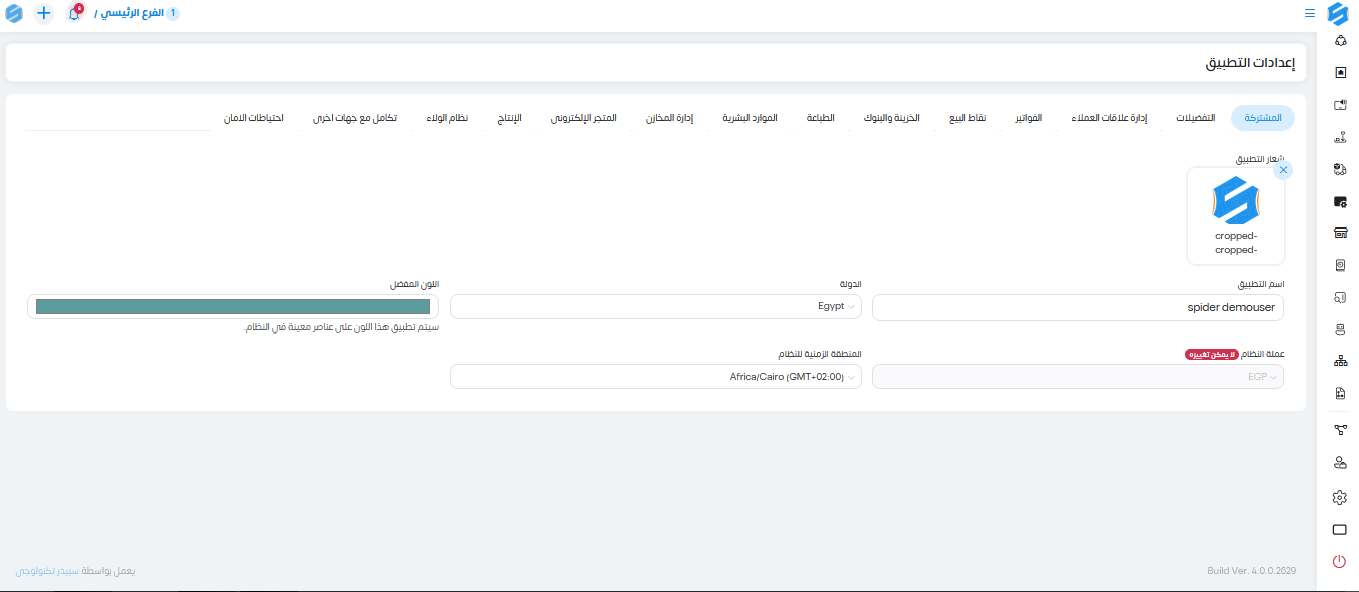1359x592 pixels.
Task: Open the wallet icon in the sidebar
Action: tap(1340, 202)
